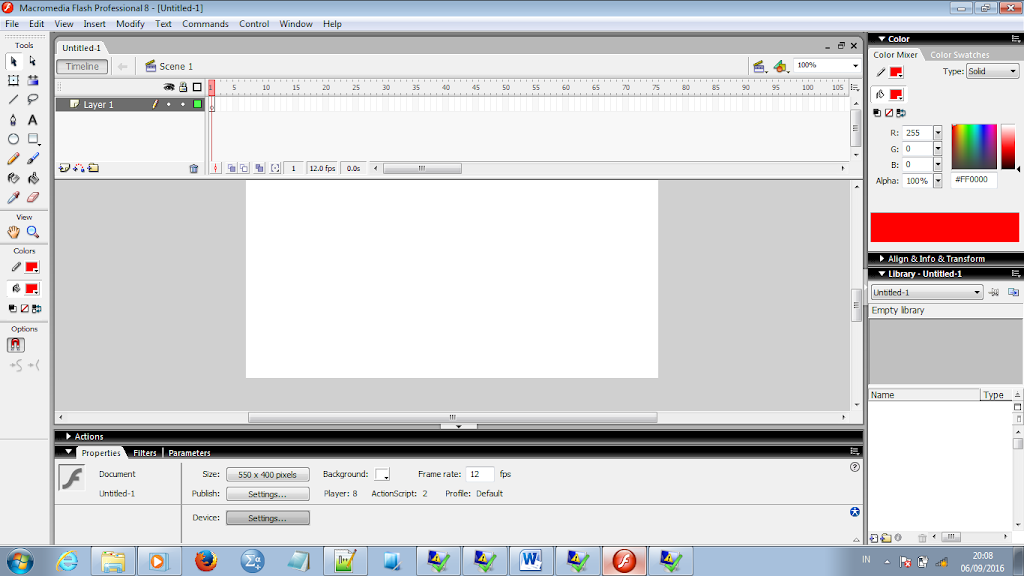Select the Zoom magnifier tool
1024x576 pixels.
33,232
